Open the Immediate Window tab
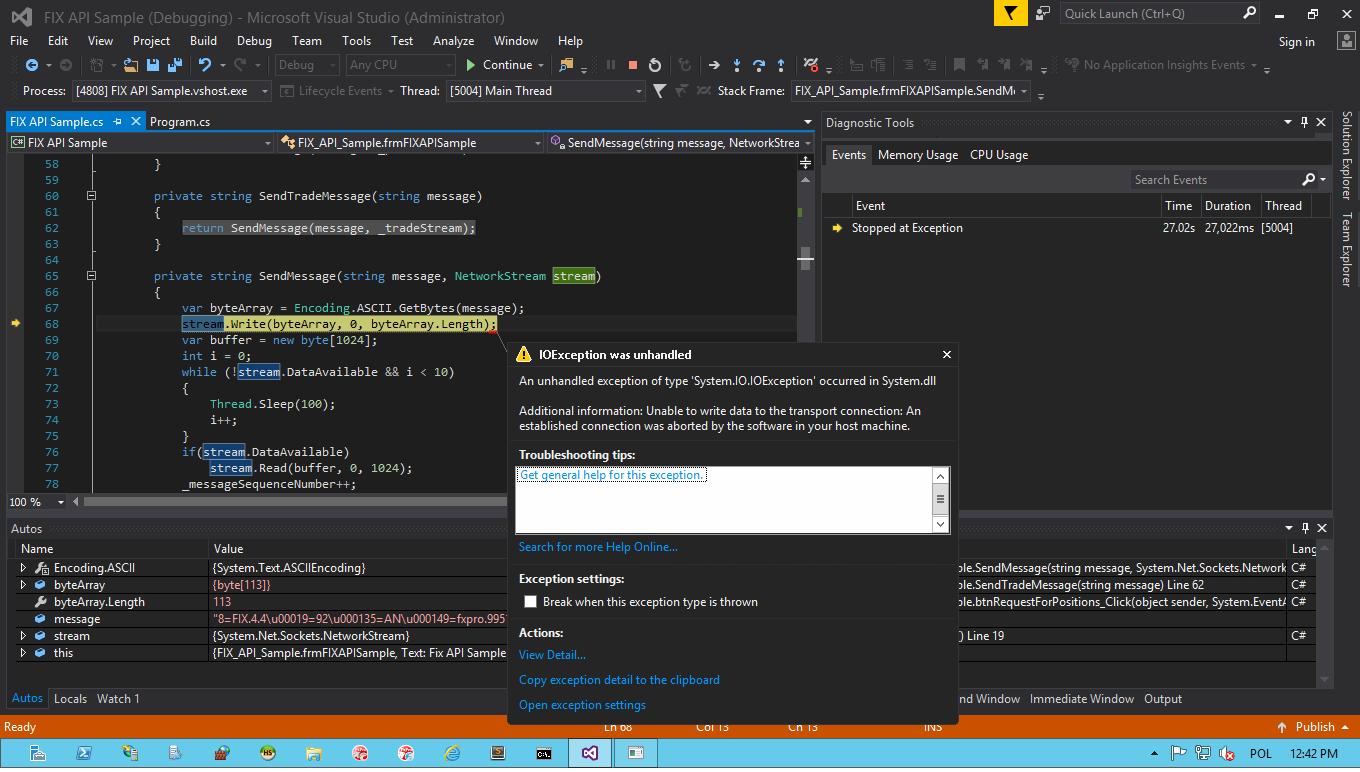Screen dimensions: 1360x772 1081,699
